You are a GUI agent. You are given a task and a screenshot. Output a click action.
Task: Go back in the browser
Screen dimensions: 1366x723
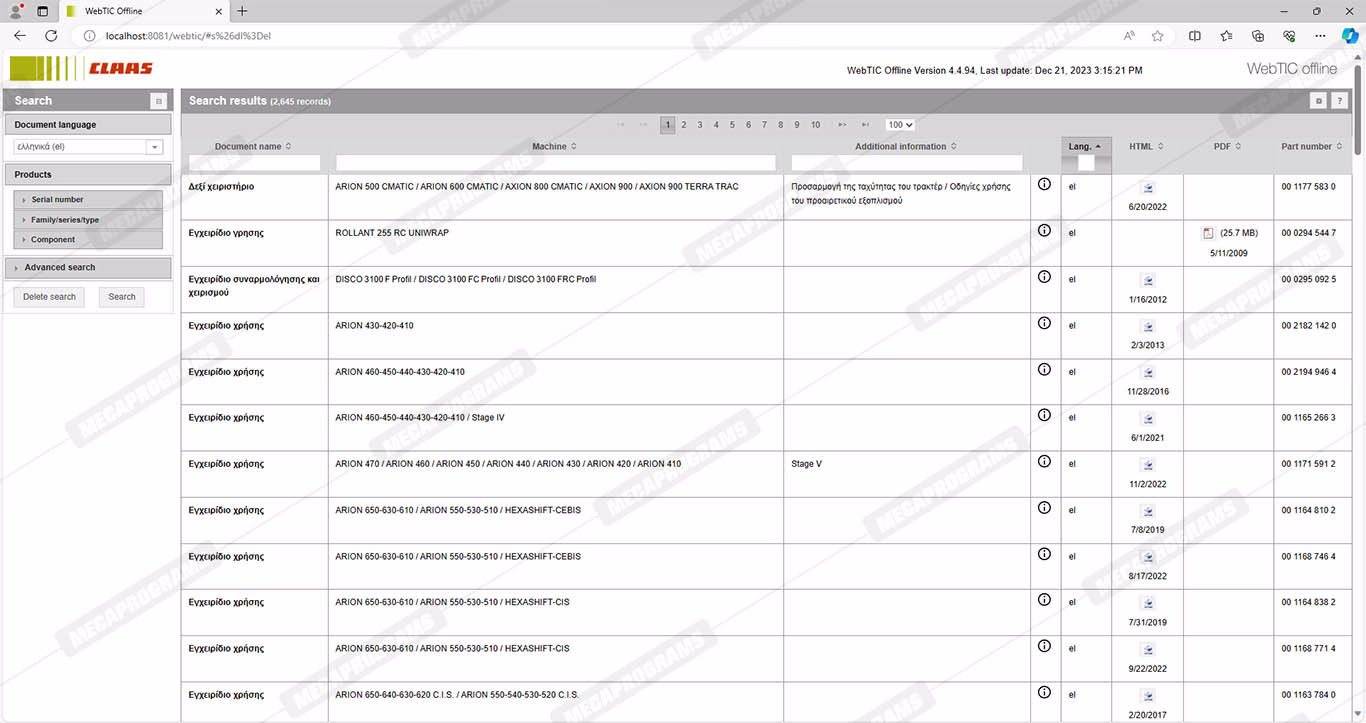pos(20,35)
